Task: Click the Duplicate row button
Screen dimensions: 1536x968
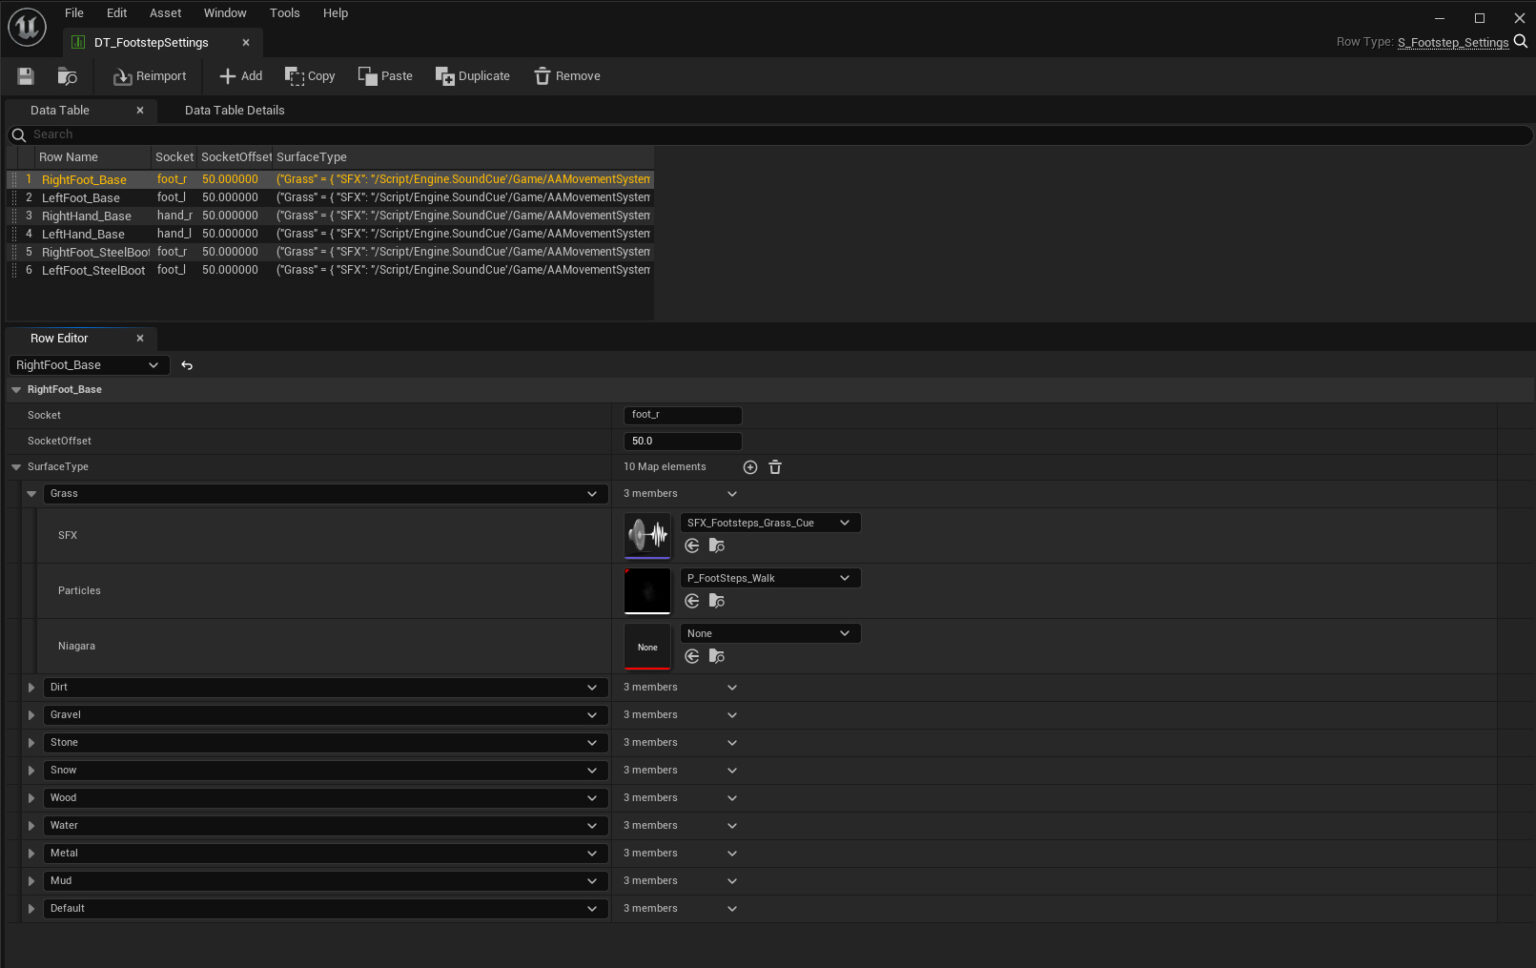Action: tap(473, 76)
